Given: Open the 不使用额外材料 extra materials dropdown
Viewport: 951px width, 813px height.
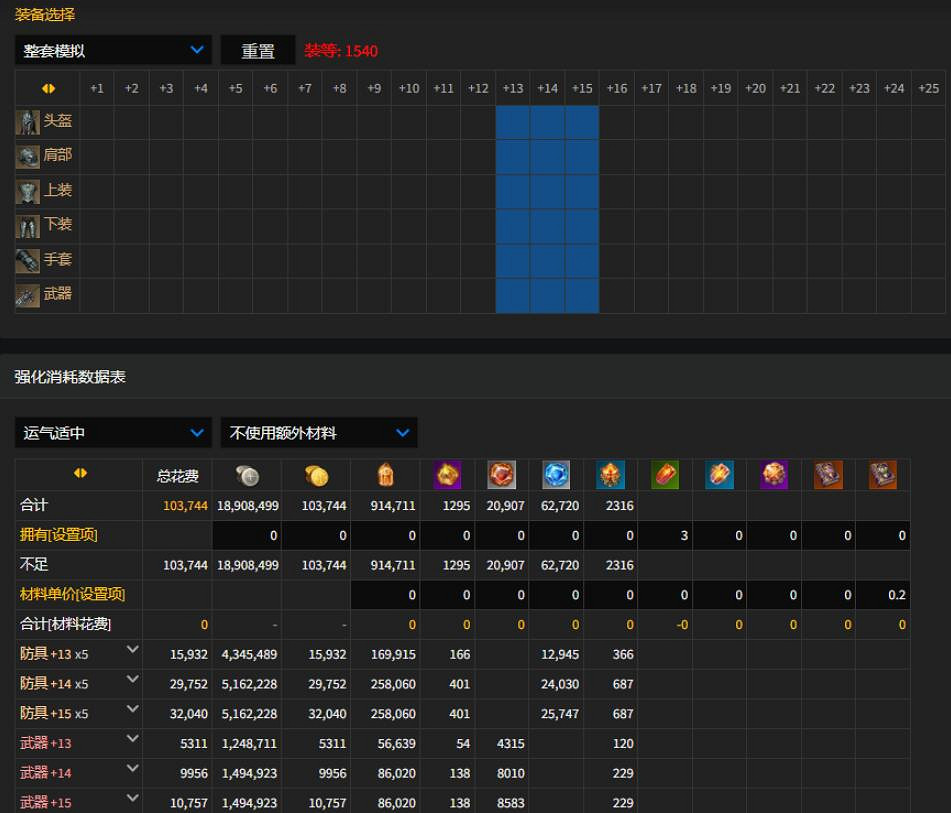Looking at the screenshot, I should pos(318,433).
